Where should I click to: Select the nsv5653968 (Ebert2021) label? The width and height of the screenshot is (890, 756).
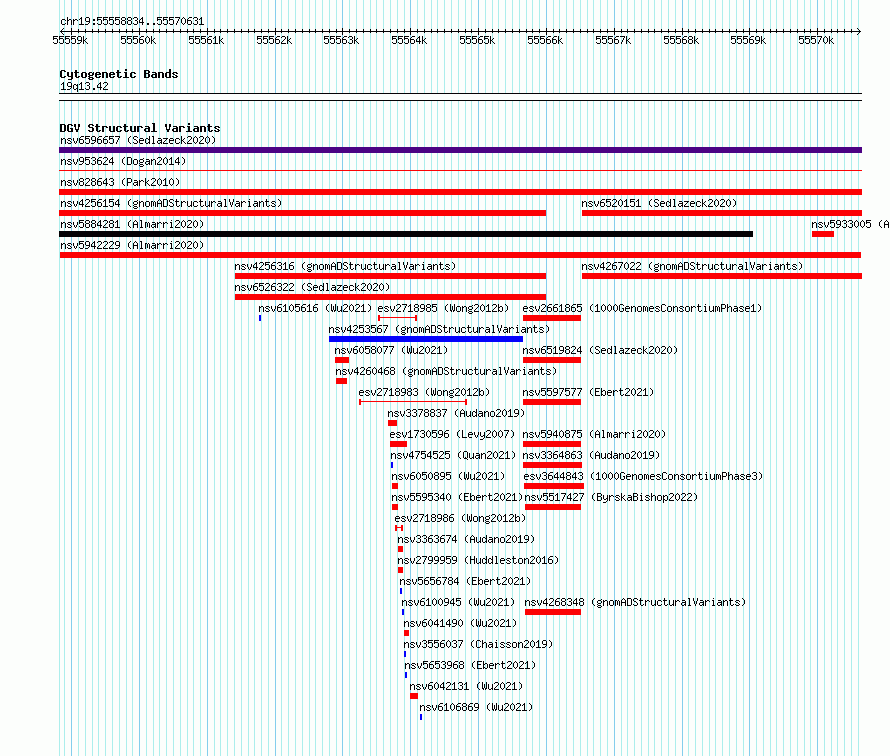tap(470, 665)
